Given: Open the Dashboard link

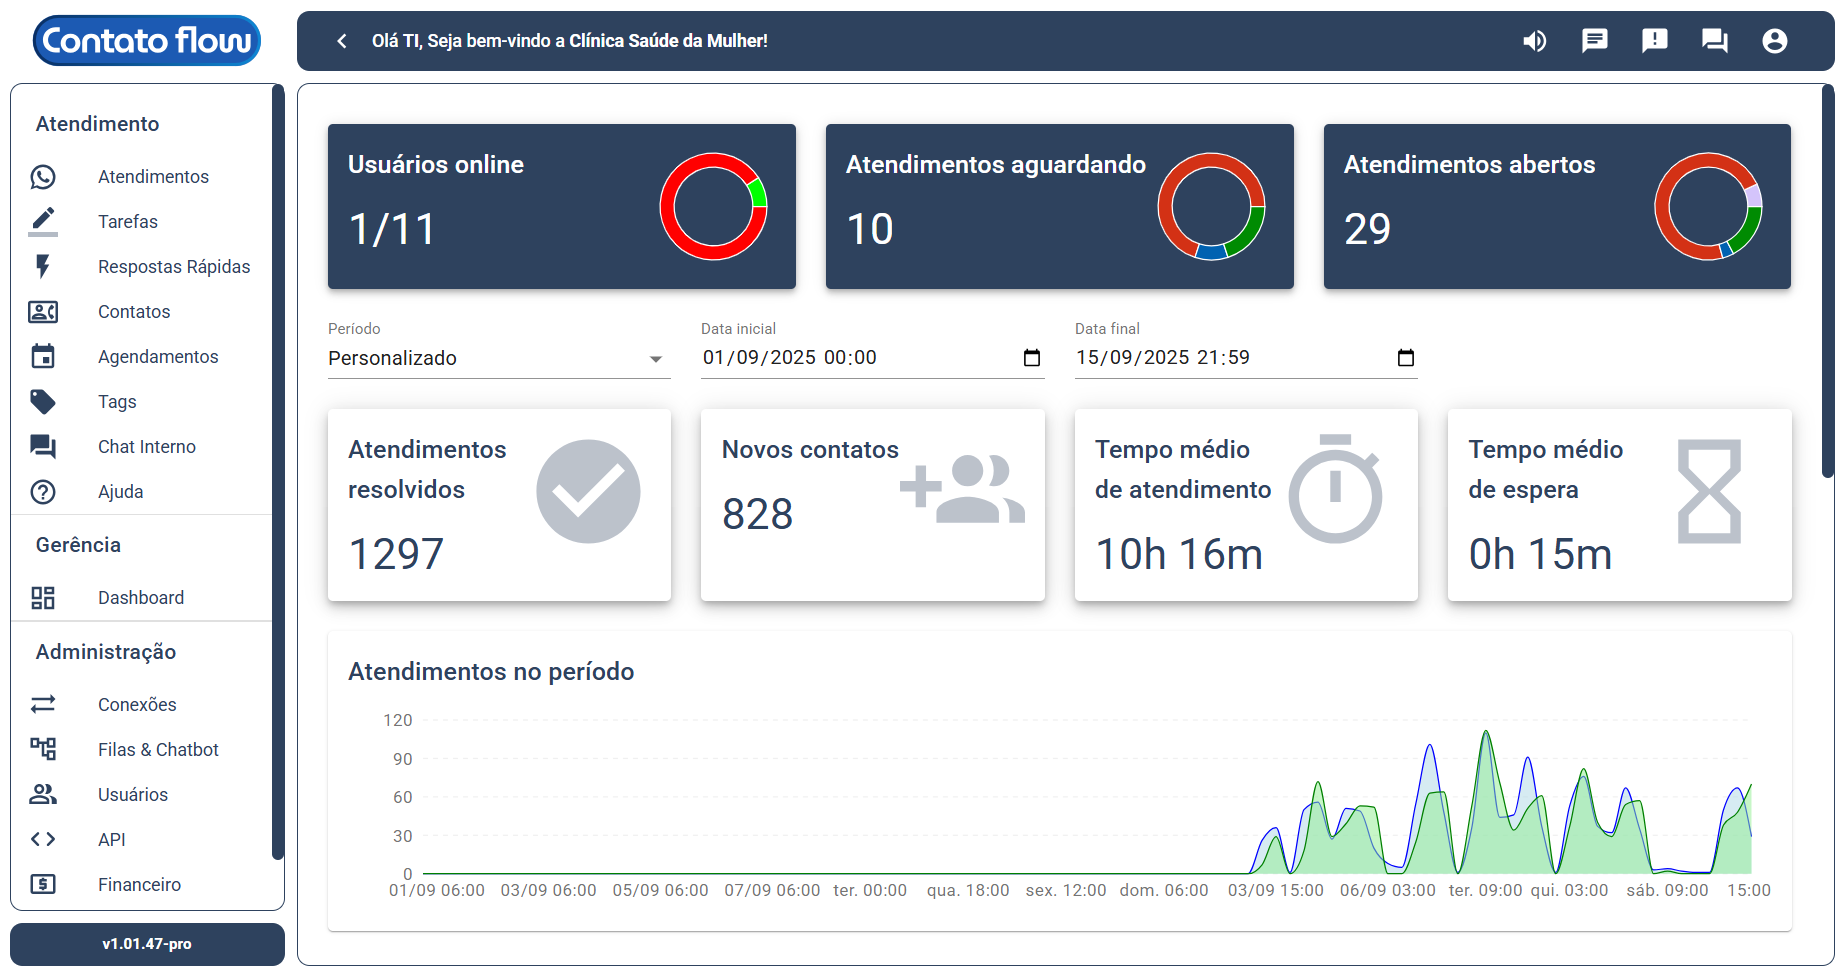Looking at the screenshot, I should 140,598.
